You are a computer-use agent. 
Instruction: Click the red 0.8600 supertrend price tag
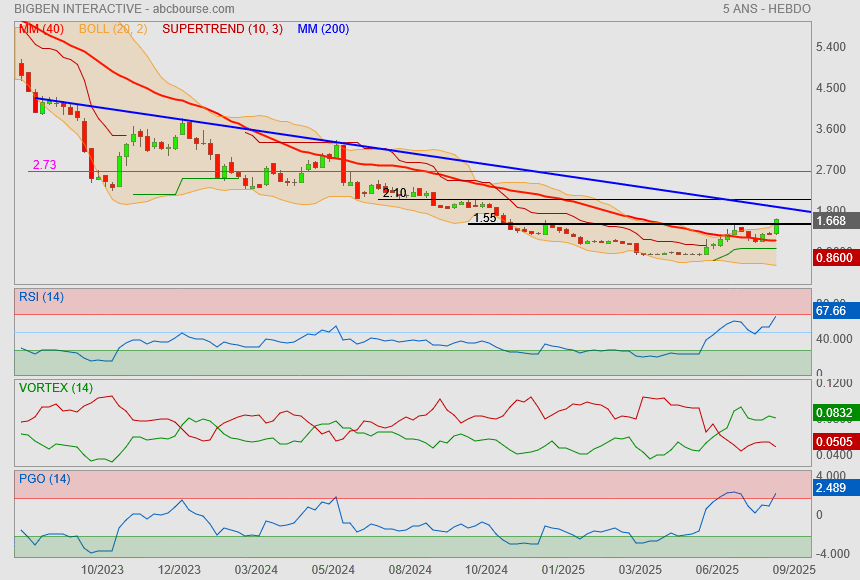[835, 257]
